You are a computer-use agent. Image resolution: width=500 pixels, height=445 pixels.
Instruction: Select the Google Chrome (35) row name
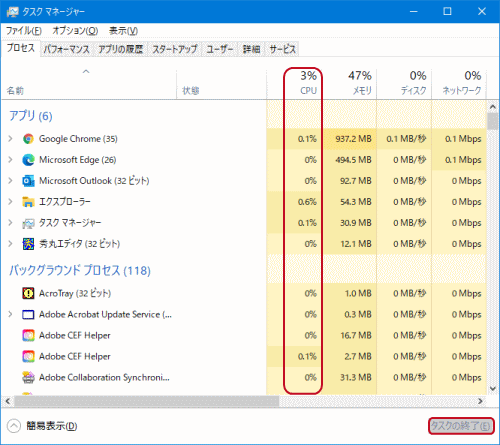click(x=78, y=139)
